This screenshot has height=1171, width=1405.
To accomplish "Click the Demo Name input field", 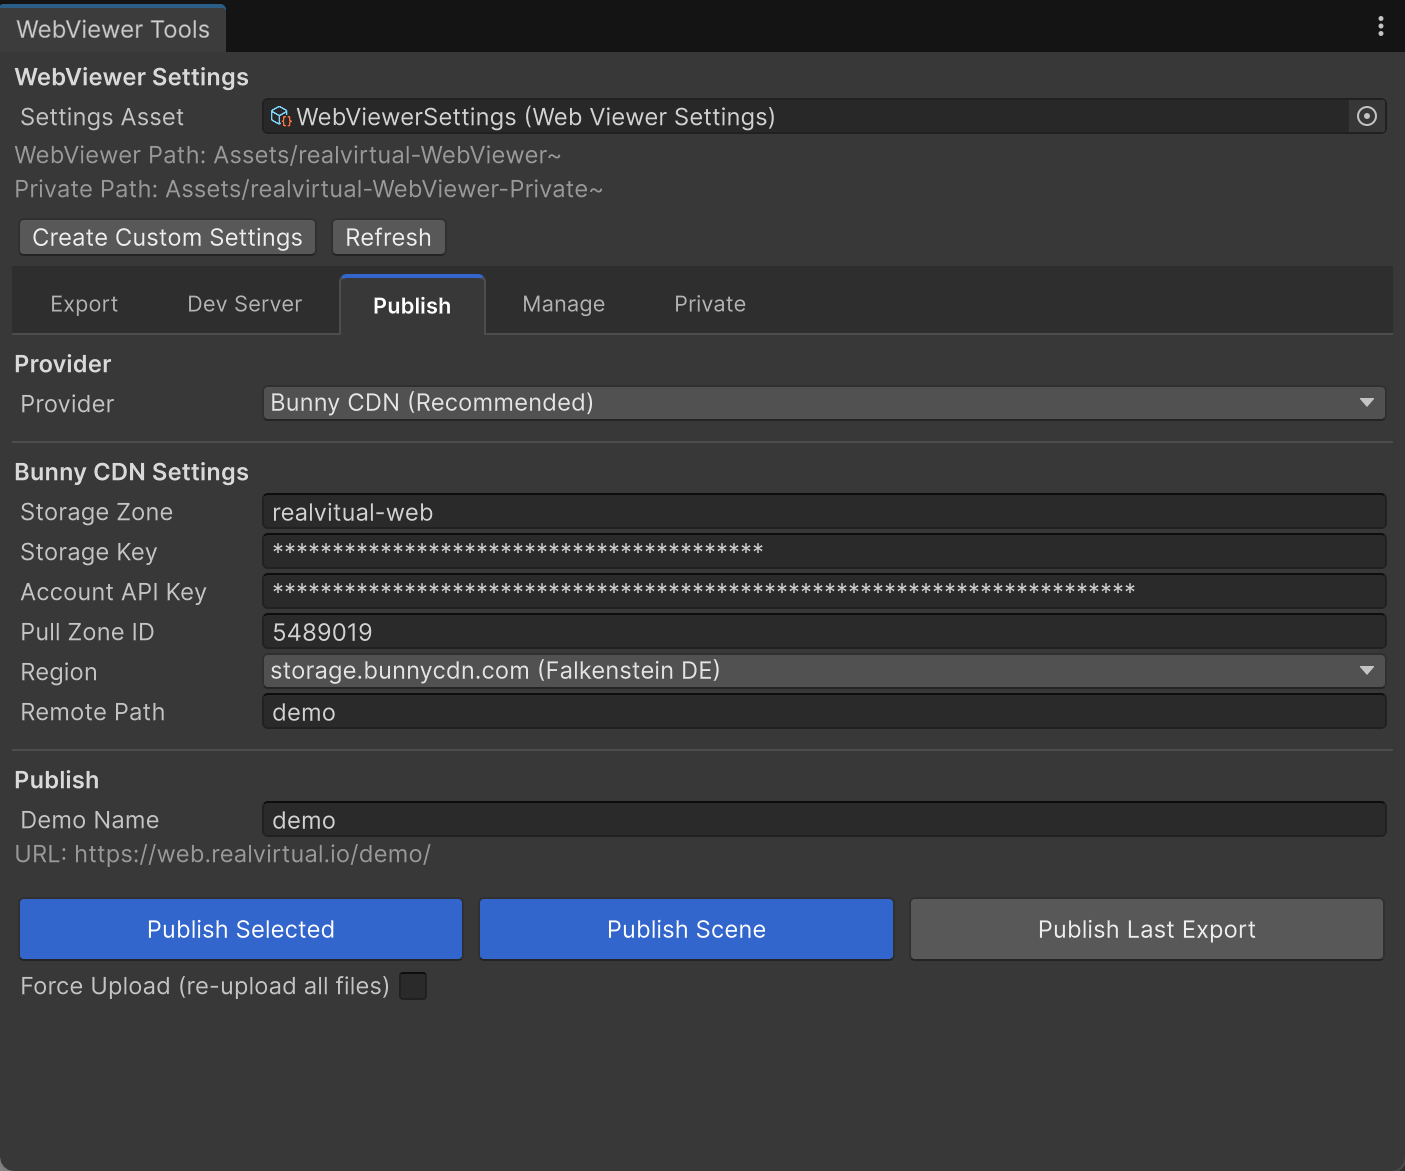I will pyautogui.click(x=823, y=820).
